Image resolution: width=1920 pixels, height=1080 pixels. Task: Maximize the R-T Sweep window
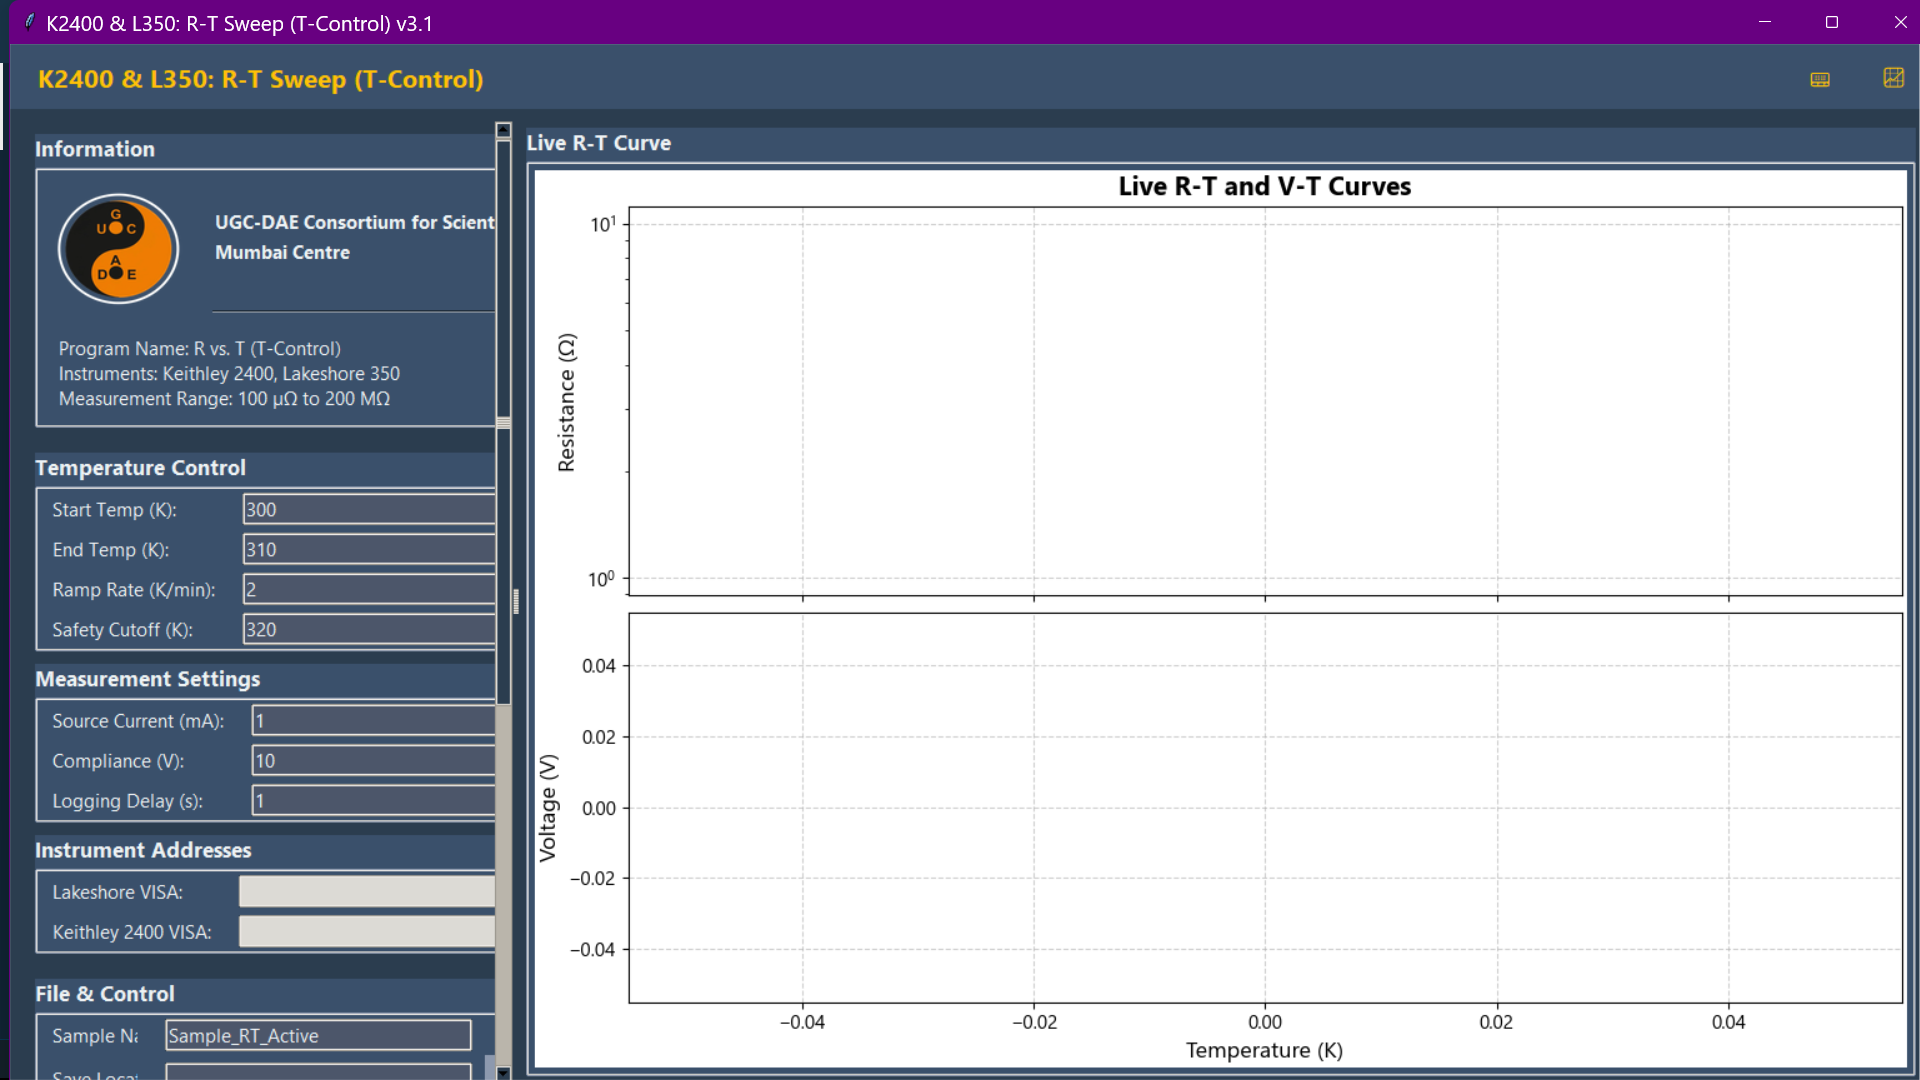pyautogui.click(x=1831, y=22)
